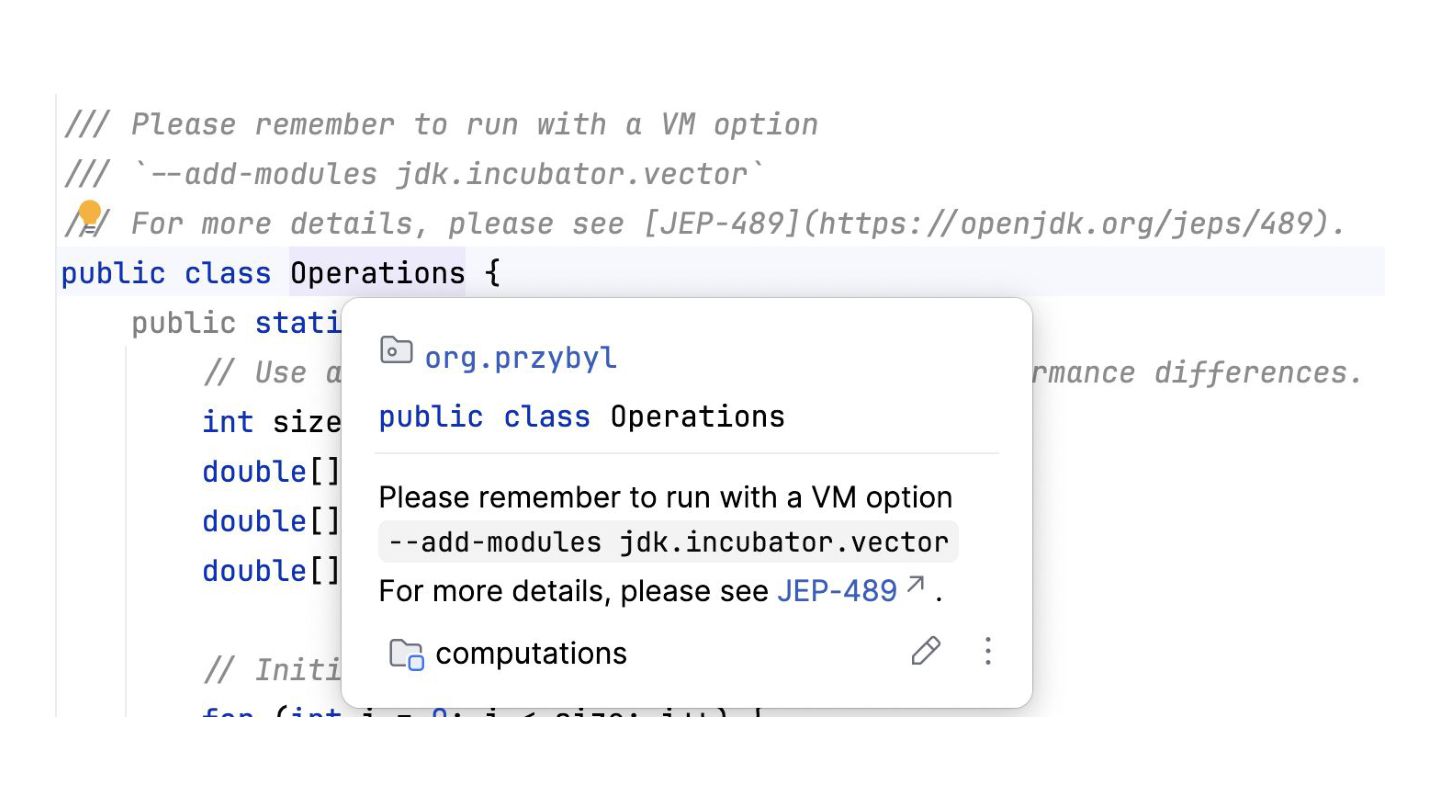Click the jdk.incubator.vector text in the editor comment
Screen dimensions: 1440x810
point(571,174)
